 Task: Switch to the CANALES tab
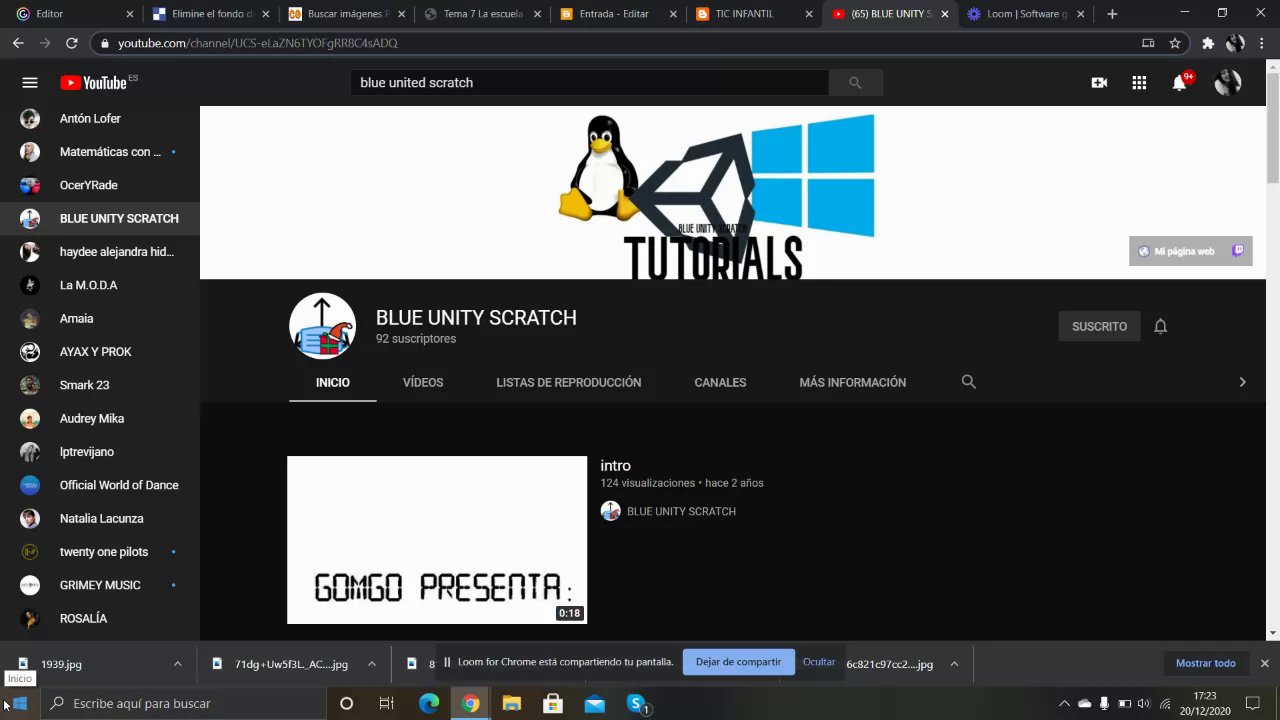pyautogui.click(x=720, y=382)
